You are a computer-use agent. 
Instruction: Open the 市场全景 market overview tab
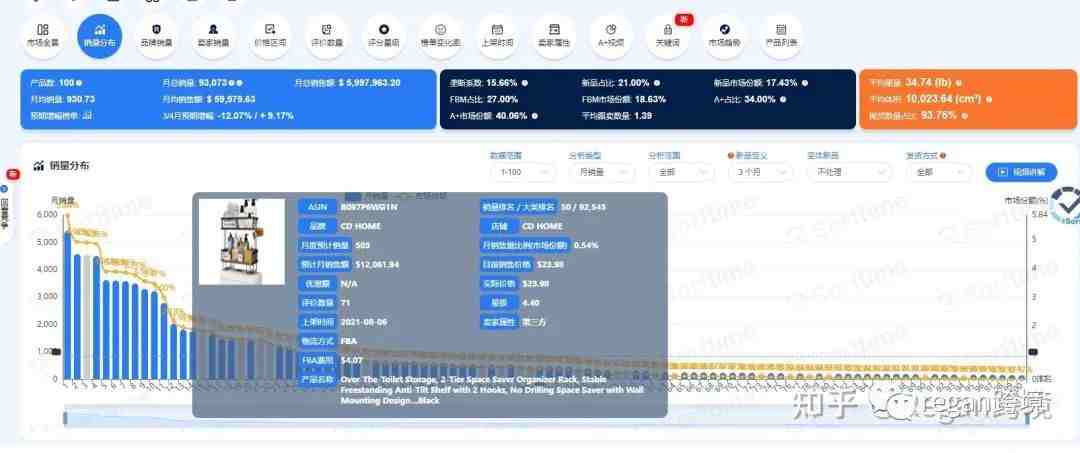(43, 36)
